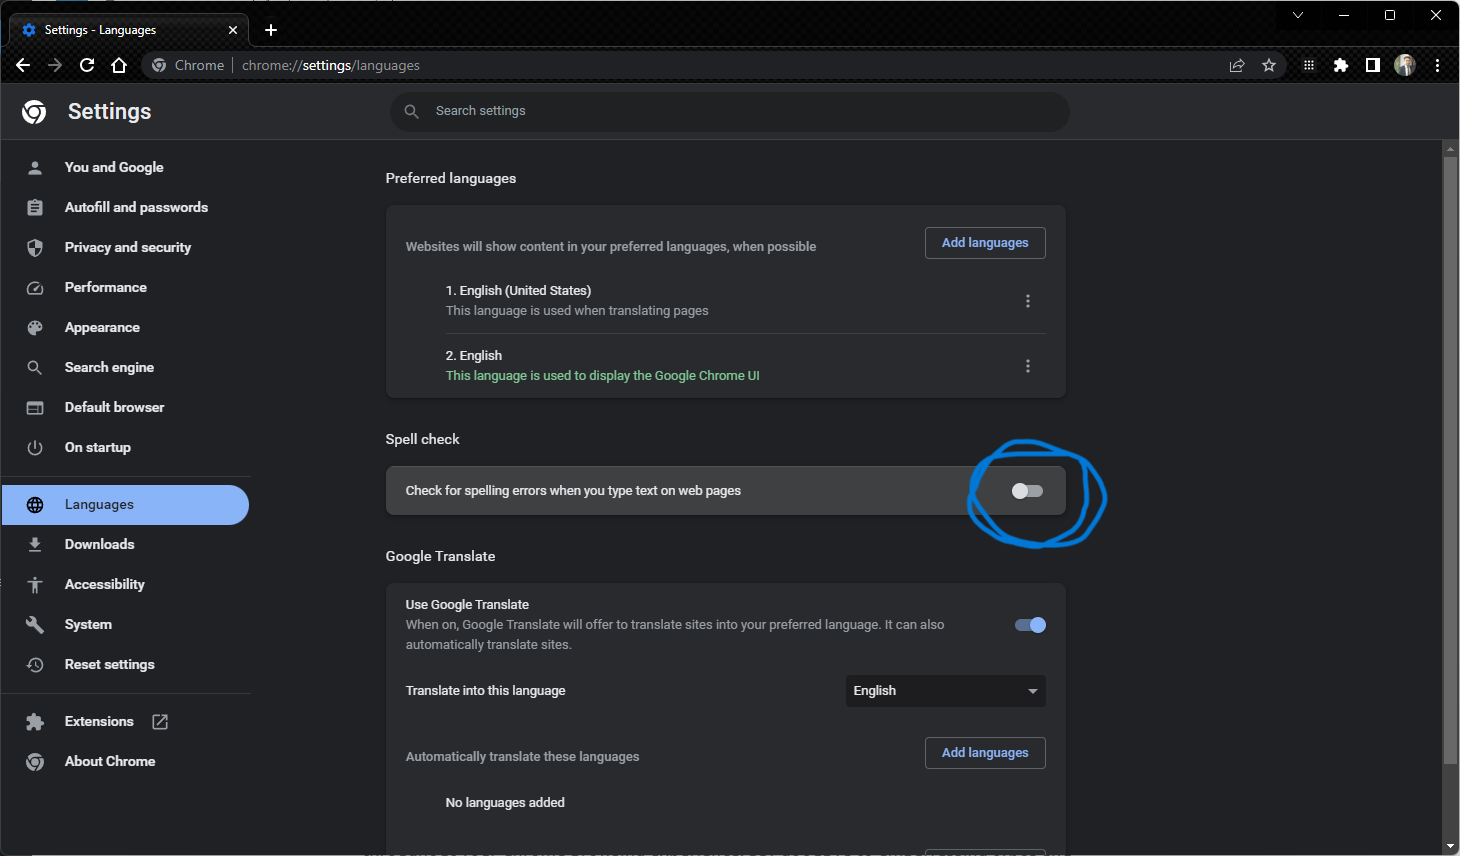Go to Privacy and security settings
This screenshot has width=1460, height=856.
click(127, 247)
